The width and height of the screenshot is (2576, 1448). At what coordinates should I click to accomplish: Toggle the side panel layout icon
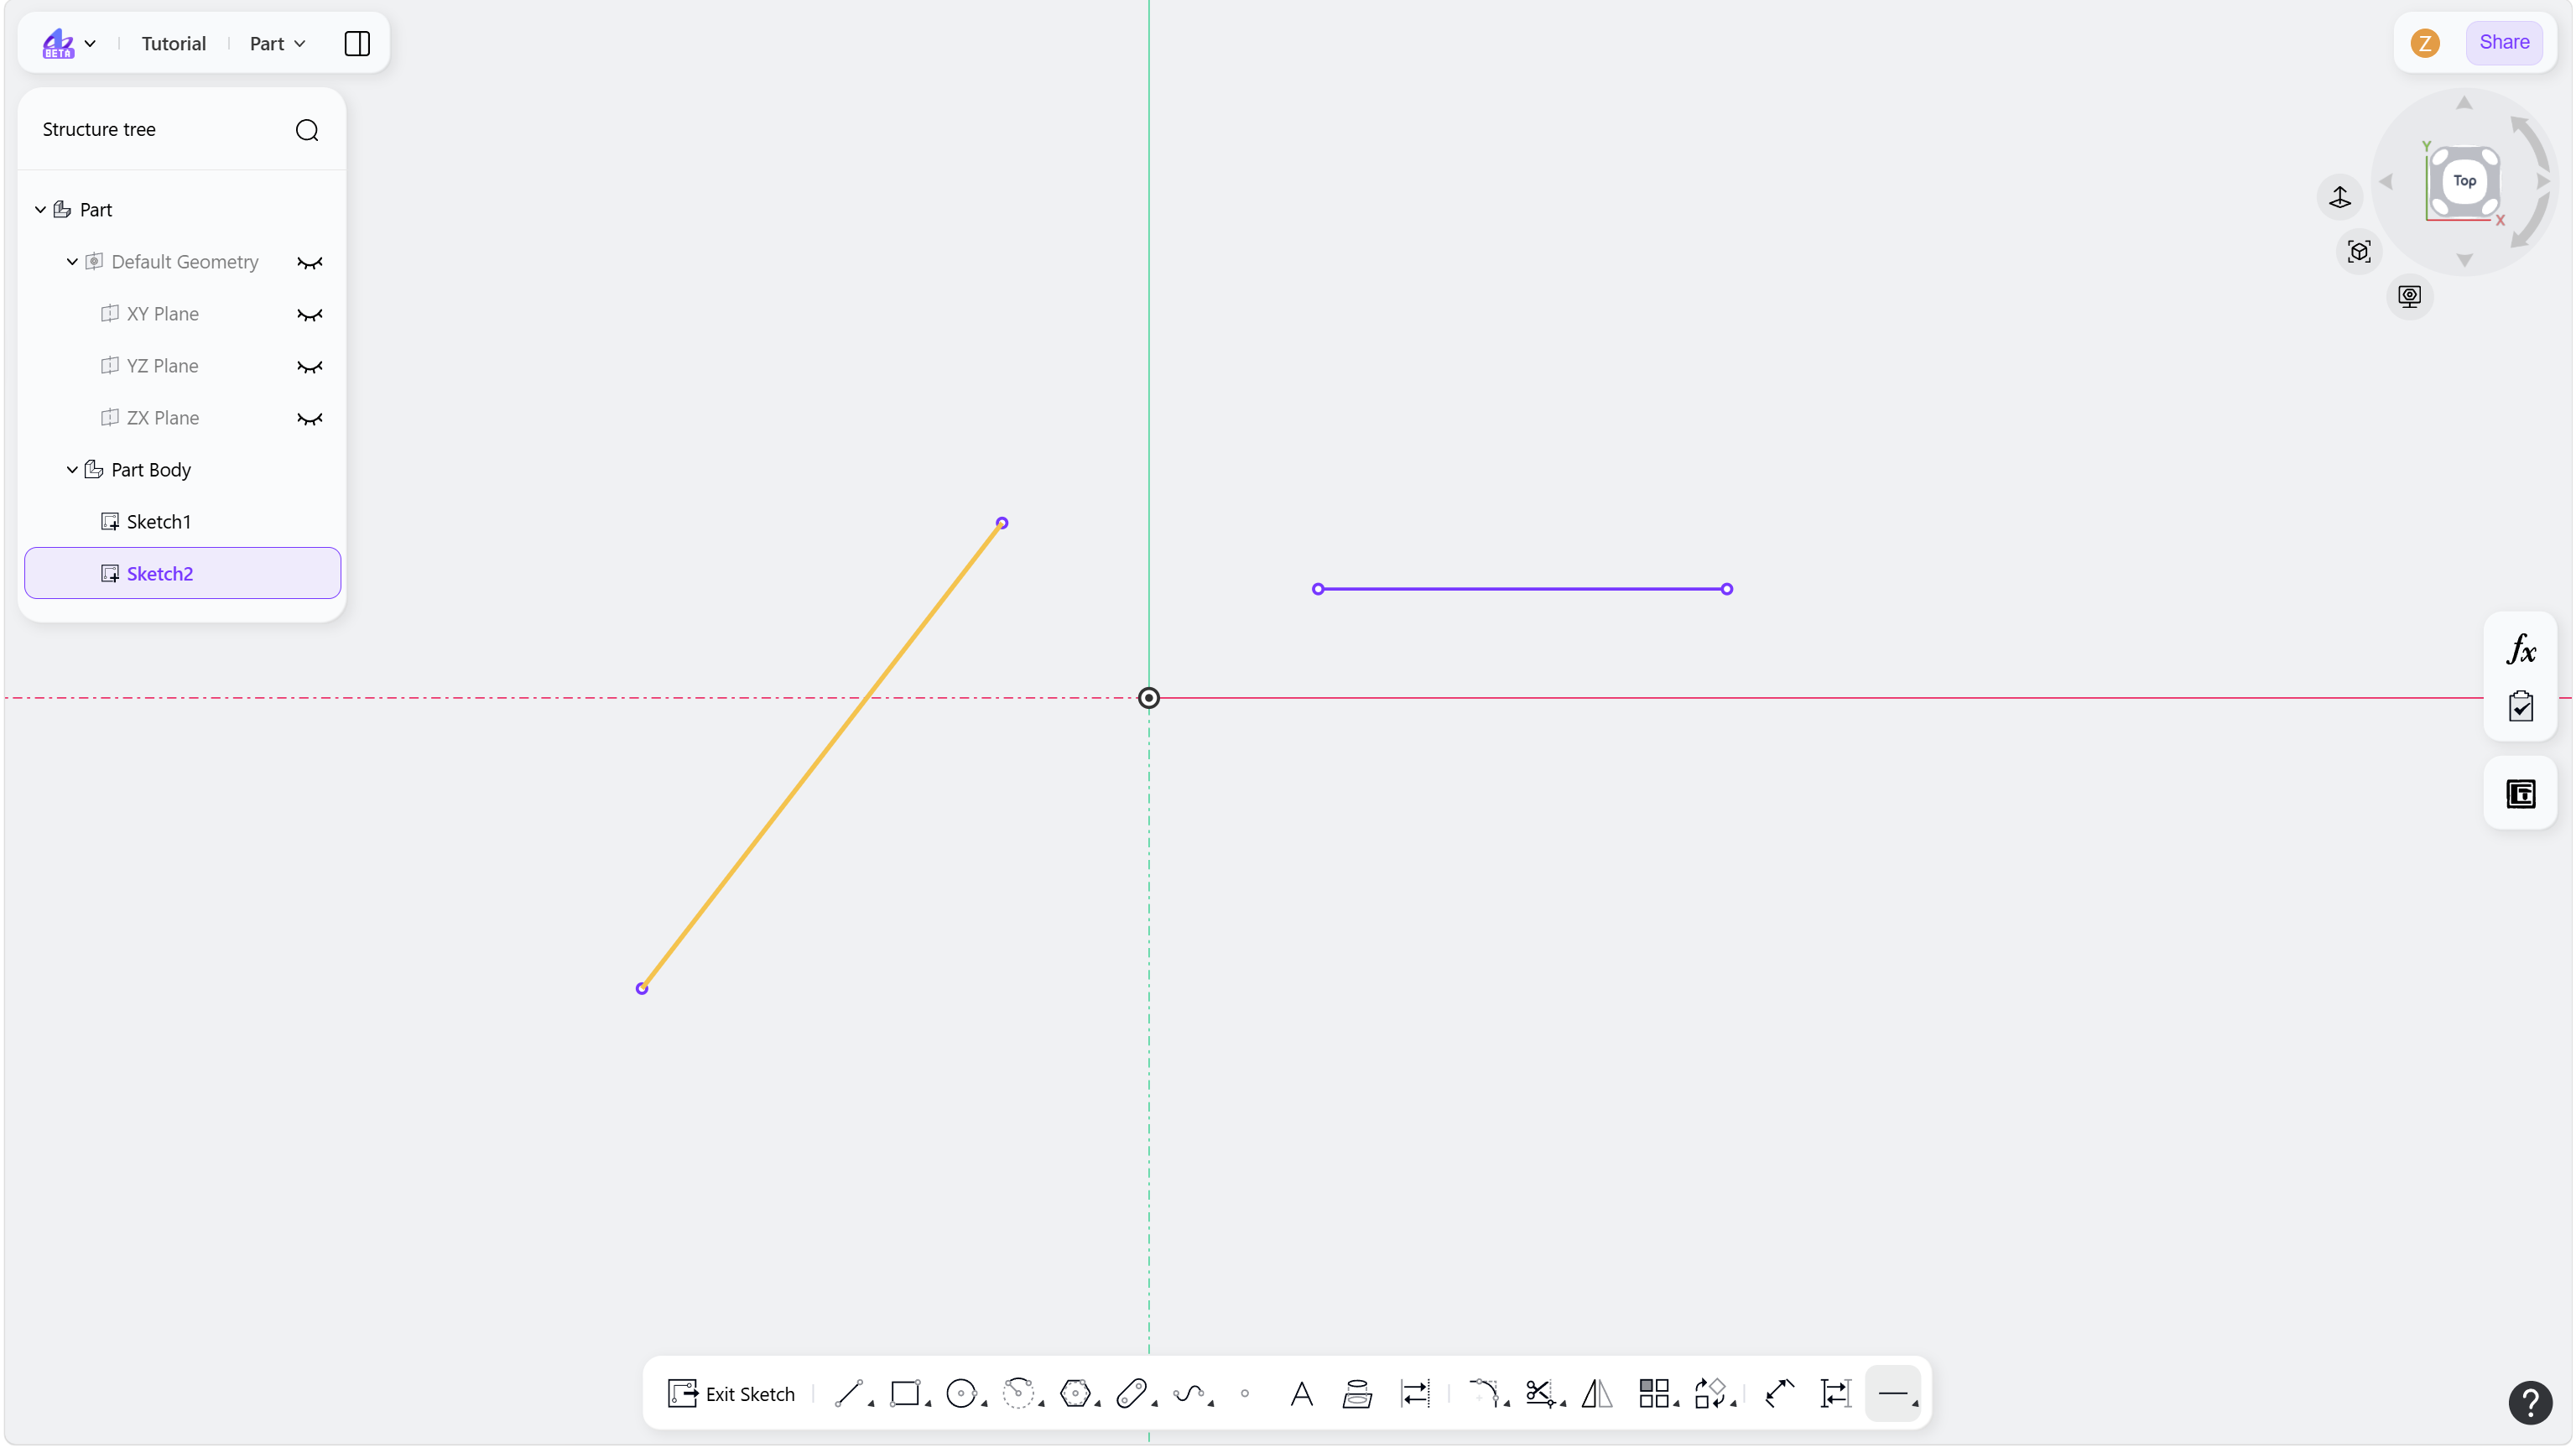tap(357, 43)
